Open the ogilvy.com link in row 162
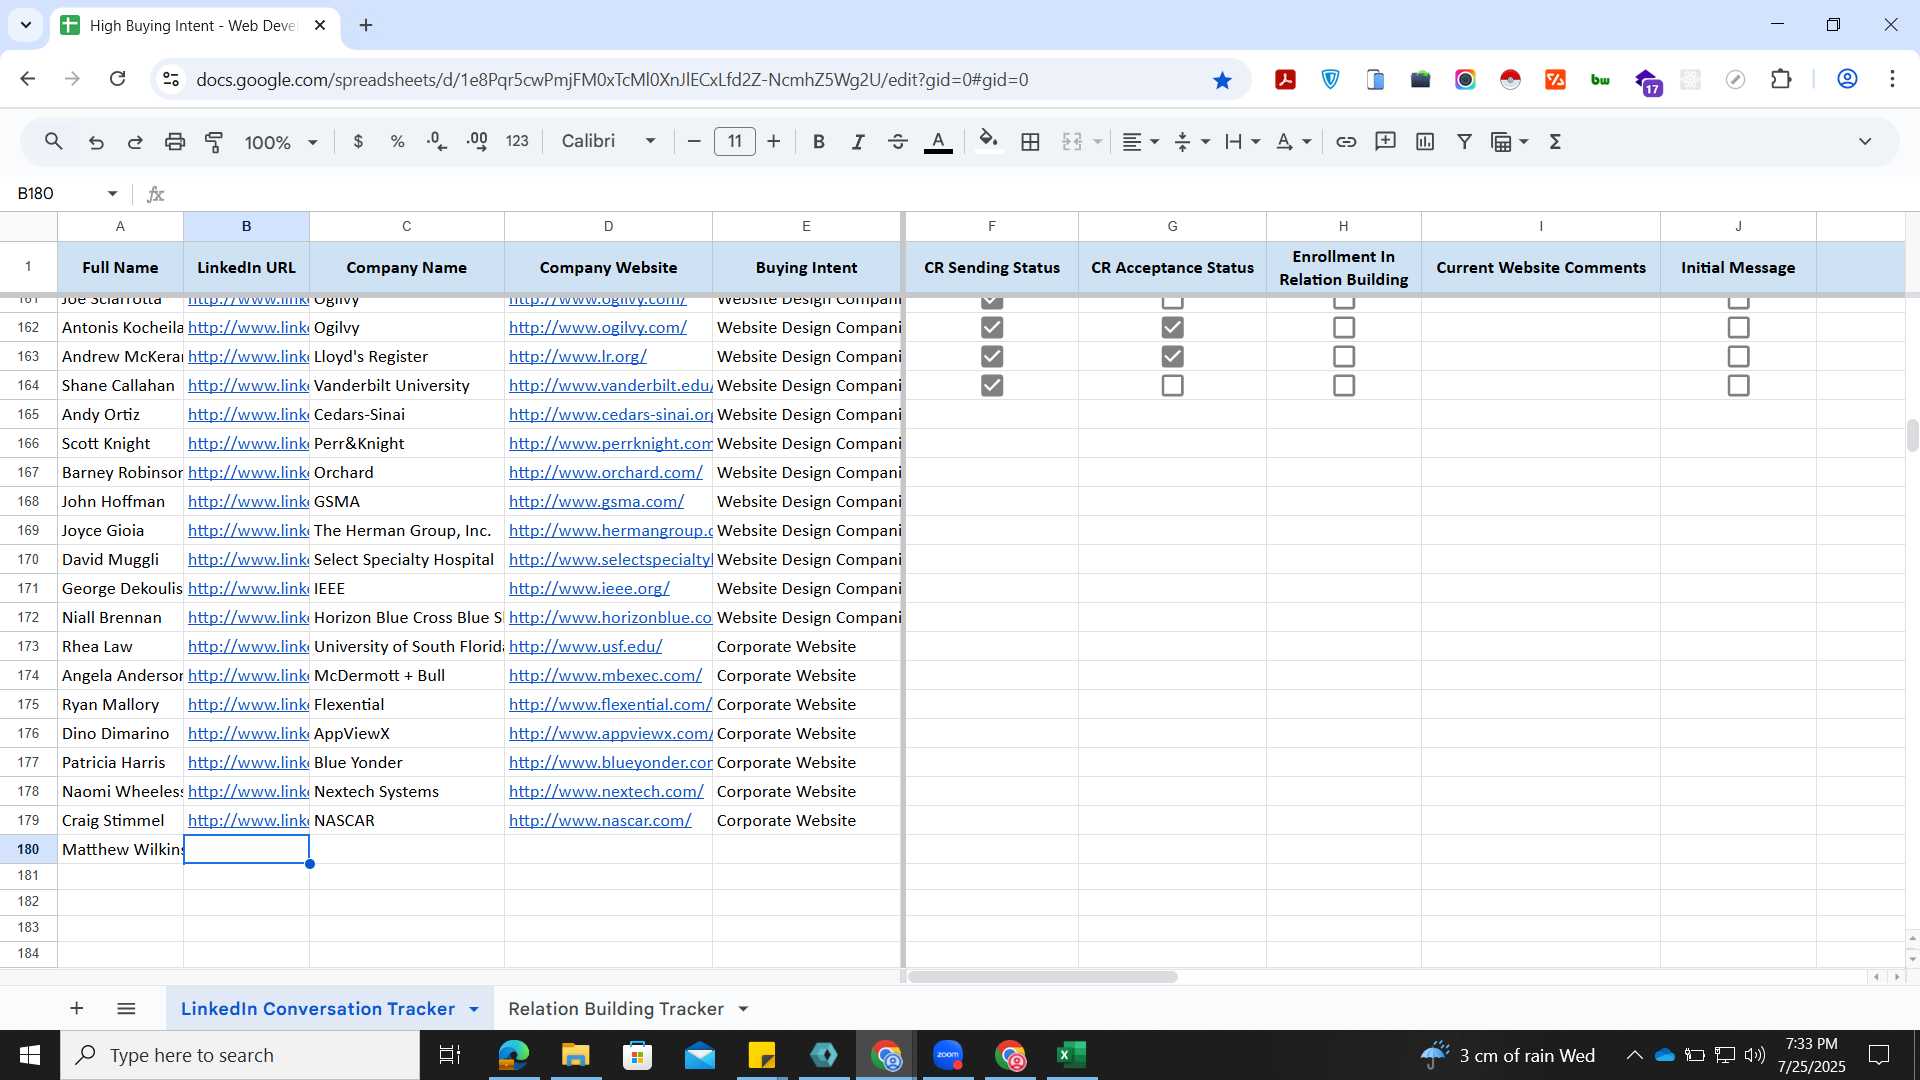The image size is (1920, 1080). pyautogui.click(x=598, y=327)
